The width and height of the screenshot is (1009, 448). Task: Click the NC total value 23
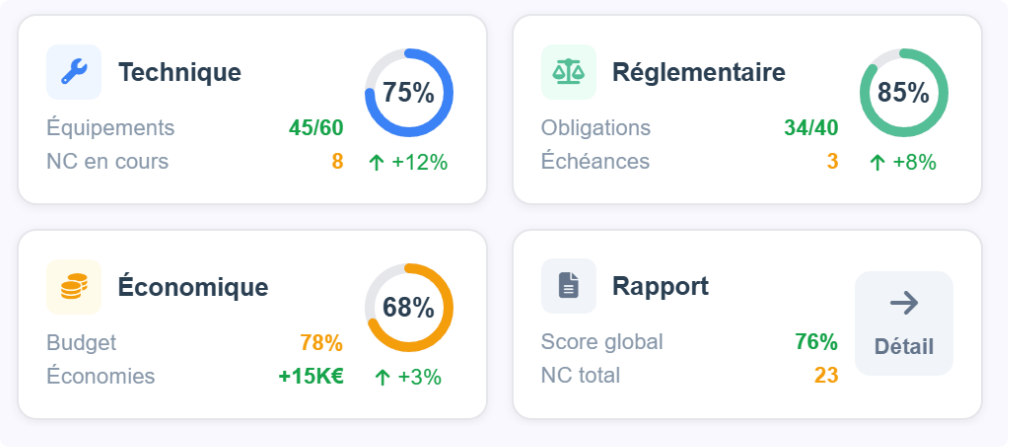825,376
